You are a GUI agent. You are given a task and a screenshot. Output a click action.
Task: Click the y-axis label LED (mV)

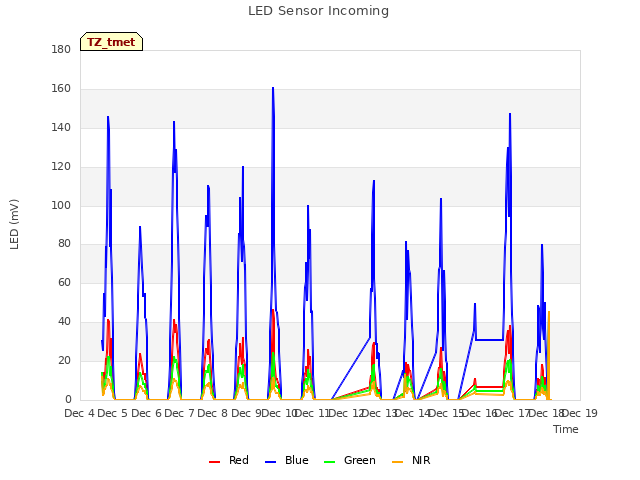click(x=14, y=224)
